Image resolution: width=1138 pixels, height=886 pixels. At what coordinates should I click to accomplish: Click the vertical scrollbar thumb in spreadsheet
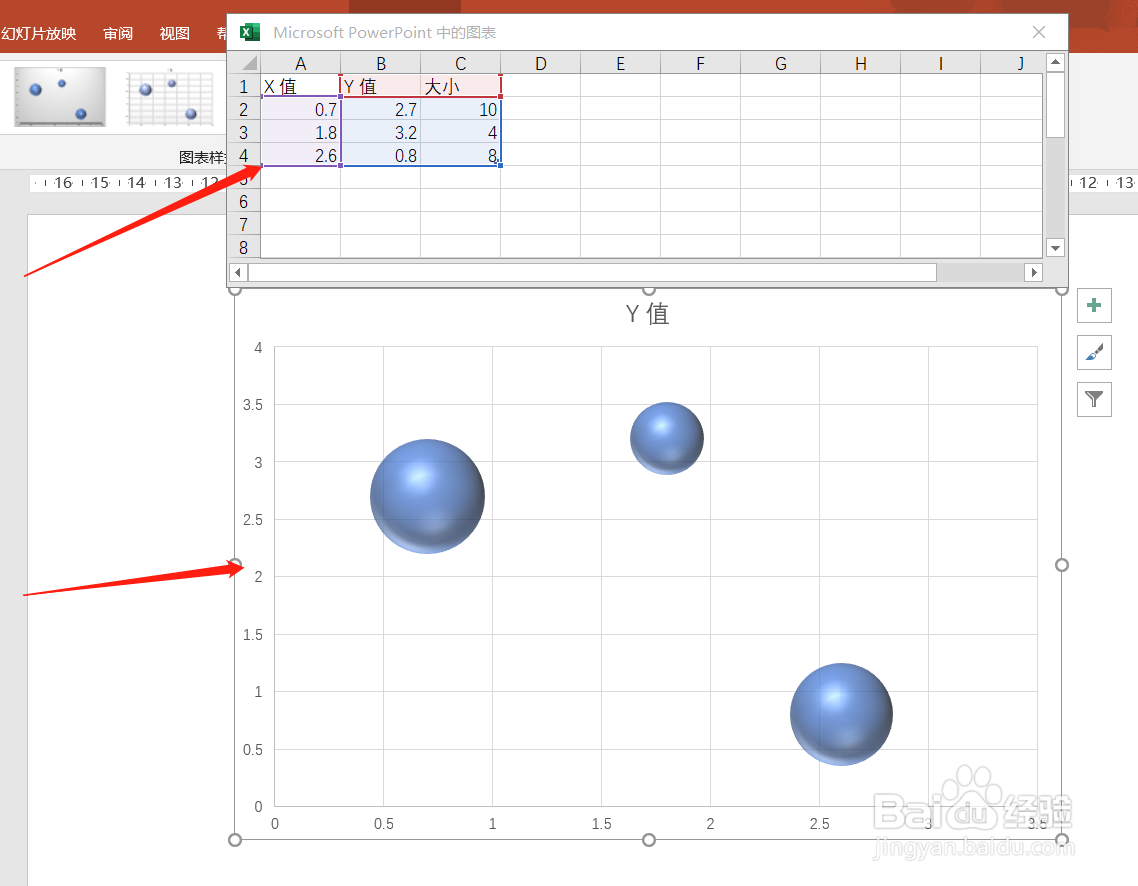(1055, 104)
